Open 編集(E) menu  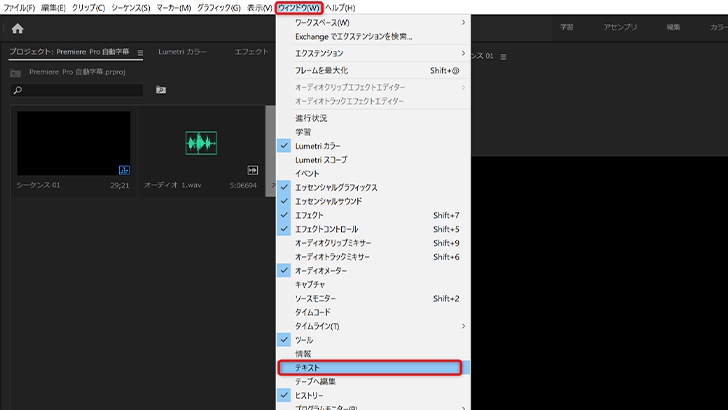click(53, 8)
